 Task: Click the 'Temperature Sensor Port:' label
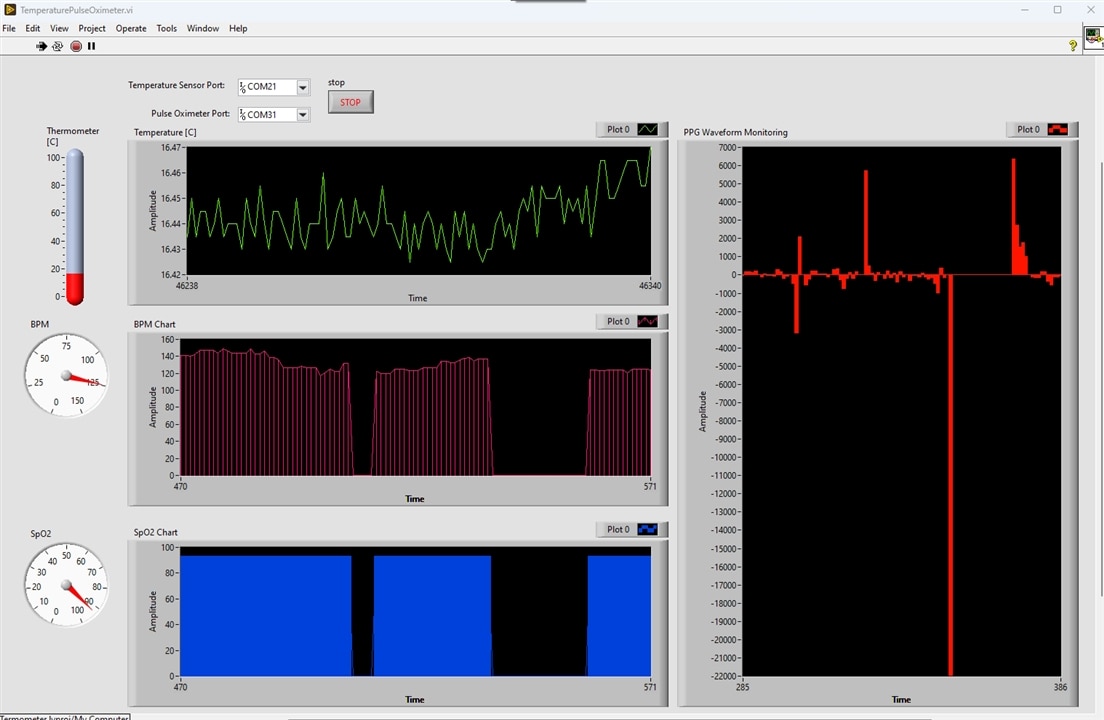[x=176, y=85]
